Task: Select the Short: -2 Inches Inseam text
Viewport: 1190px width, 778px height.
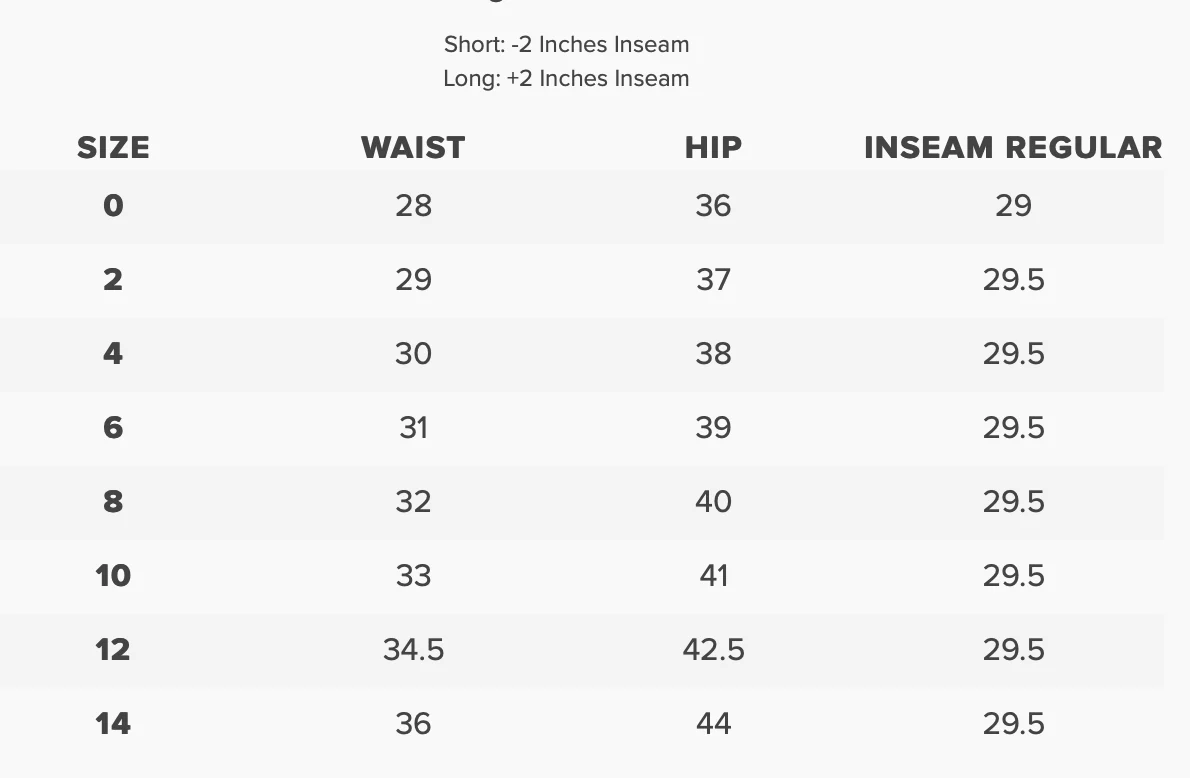Action: click(x=566, y=45)
